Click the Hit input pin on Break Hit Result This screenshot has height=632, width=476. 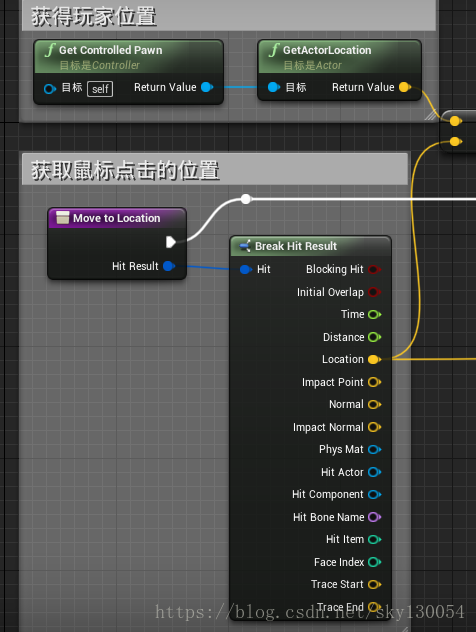[x=245, y=269]
